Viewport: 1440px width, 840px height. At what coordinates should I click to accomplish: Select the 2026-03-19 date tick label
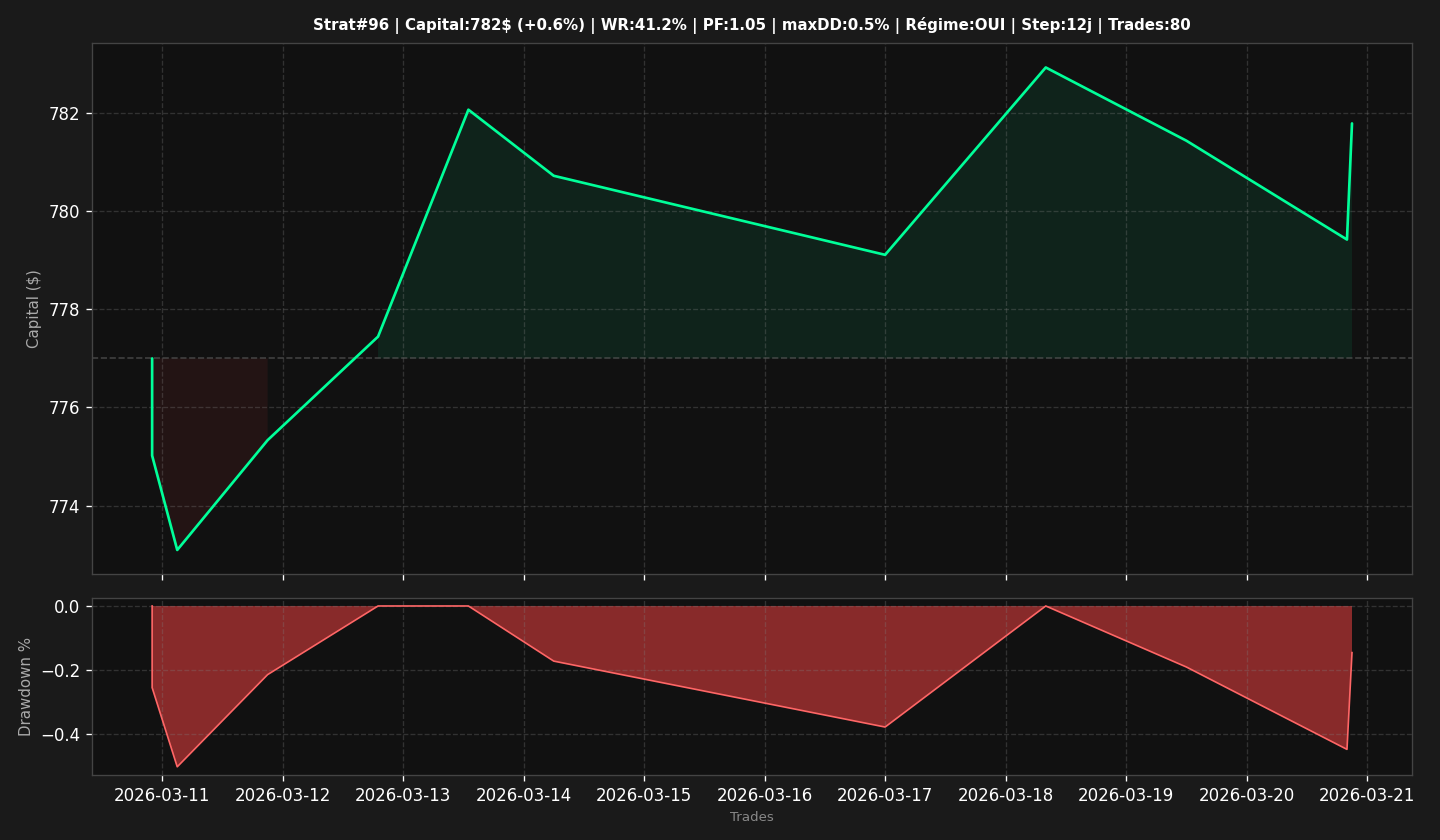point(1126,795)
